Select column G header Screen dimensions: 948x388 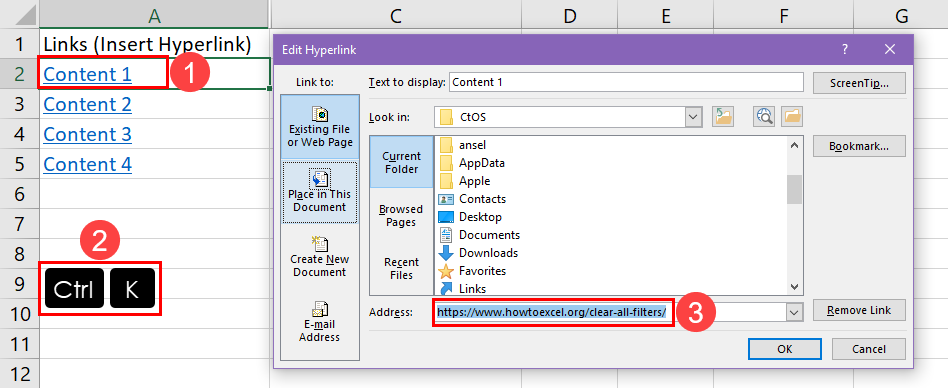coord(901,15)
